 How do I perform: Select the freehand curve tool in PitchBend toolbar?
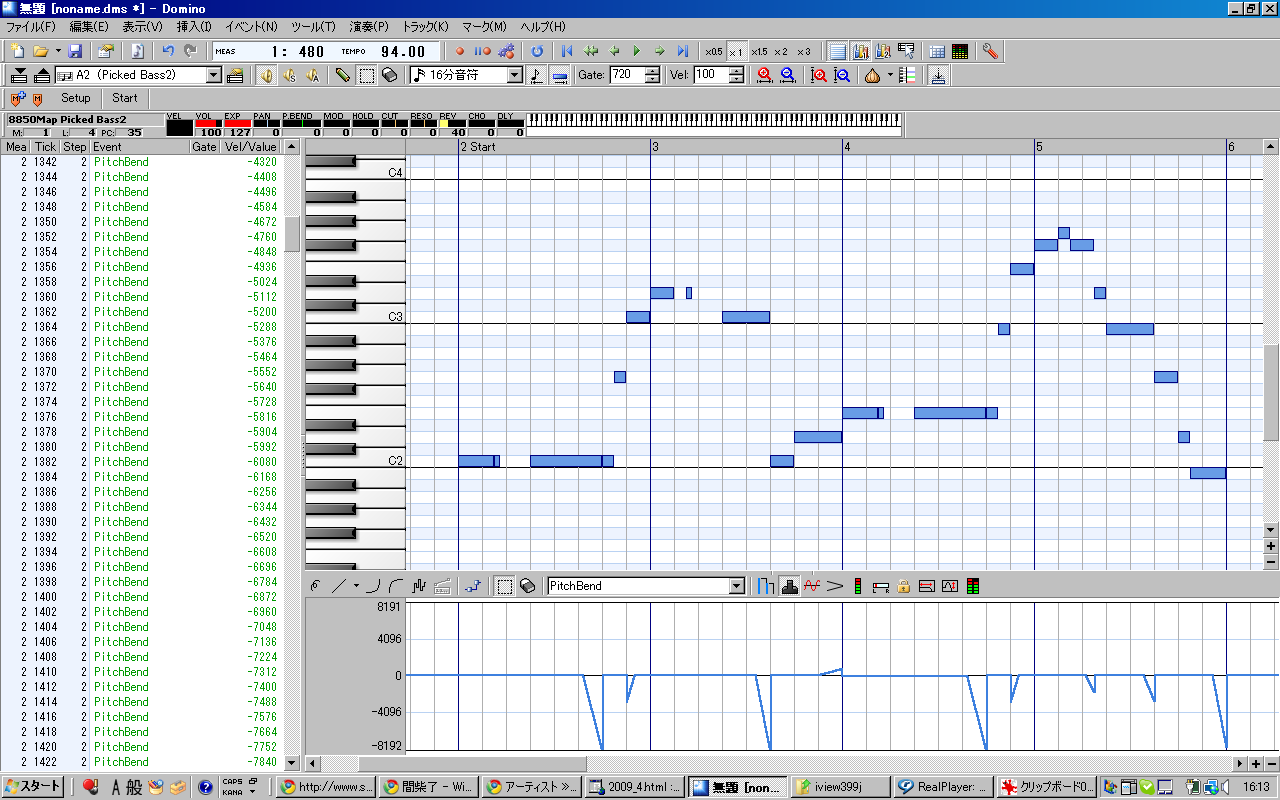click(315, 586)
